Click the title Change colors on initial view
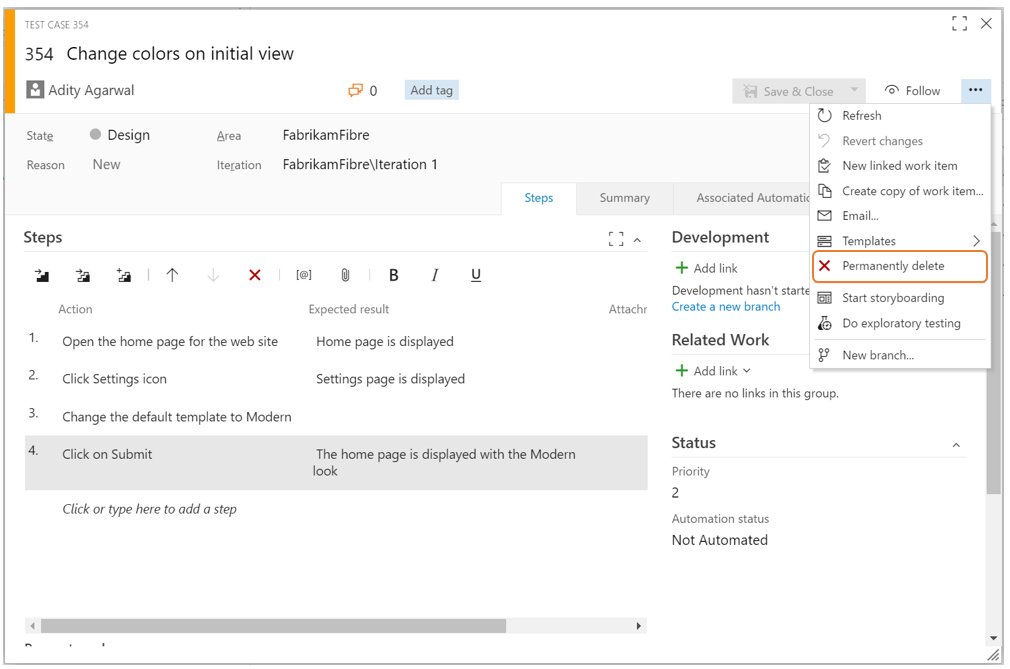The width and height of the screenshot is (1010, 669). 180,54
